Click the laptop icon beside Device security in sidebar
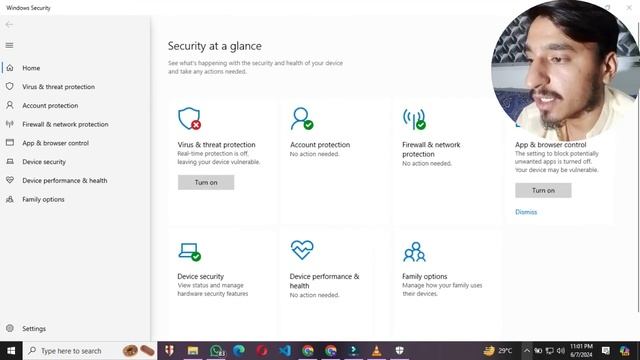Viewport: 640px width, 360px height. (10, 162)
